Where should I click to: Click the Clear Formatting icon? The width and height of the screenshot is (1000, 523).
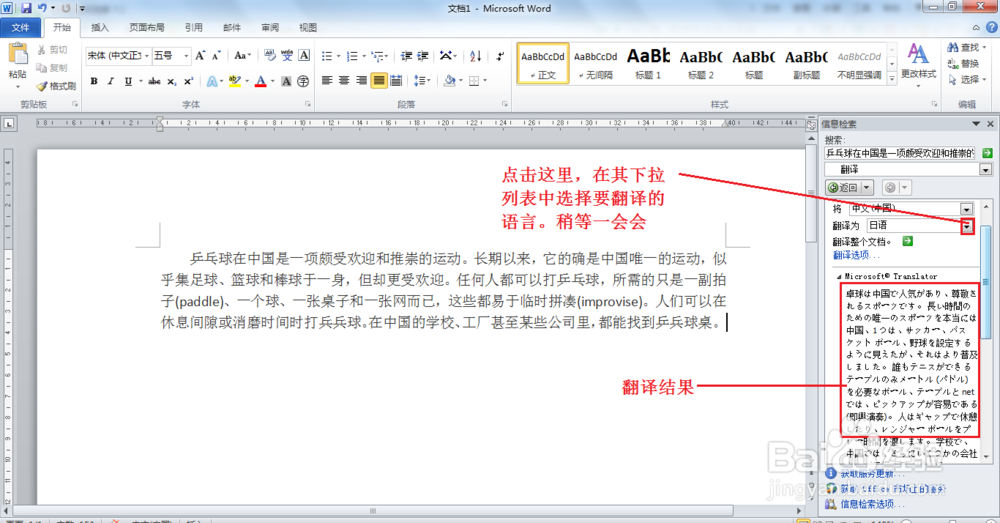pyautogui.click(x=270, y=56)
